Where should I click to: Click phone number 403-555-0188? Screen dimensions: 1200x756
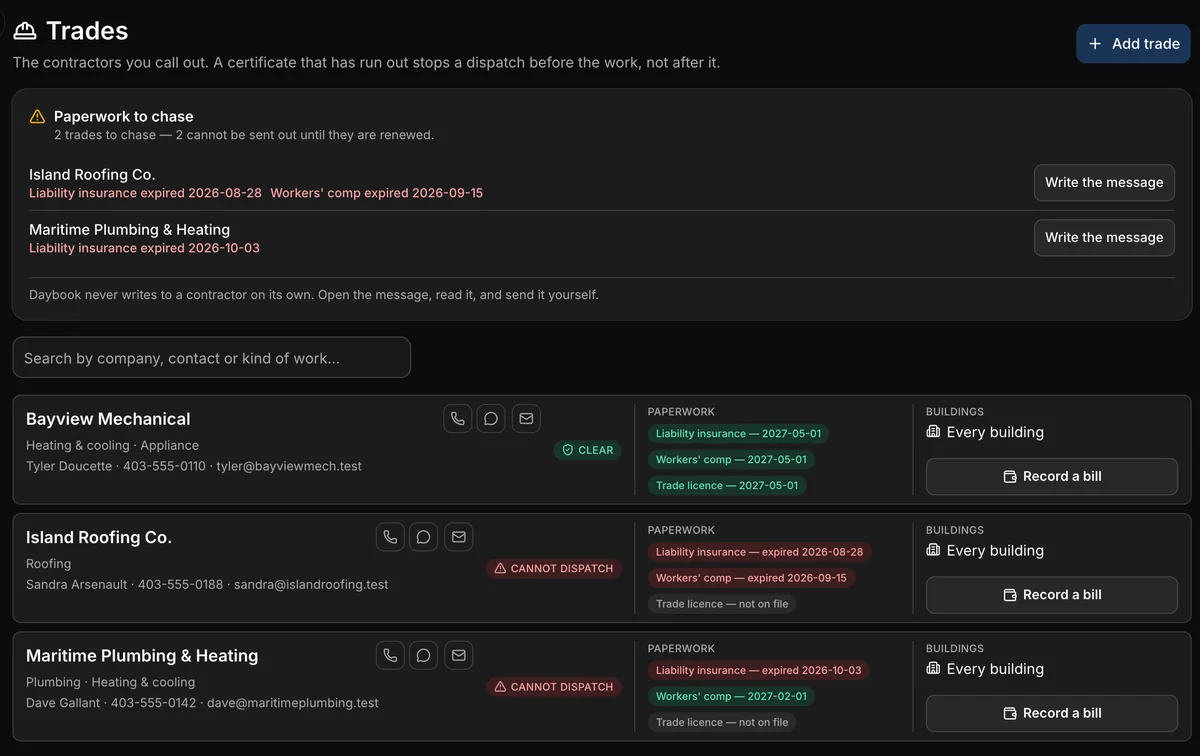tap(180, 584)
